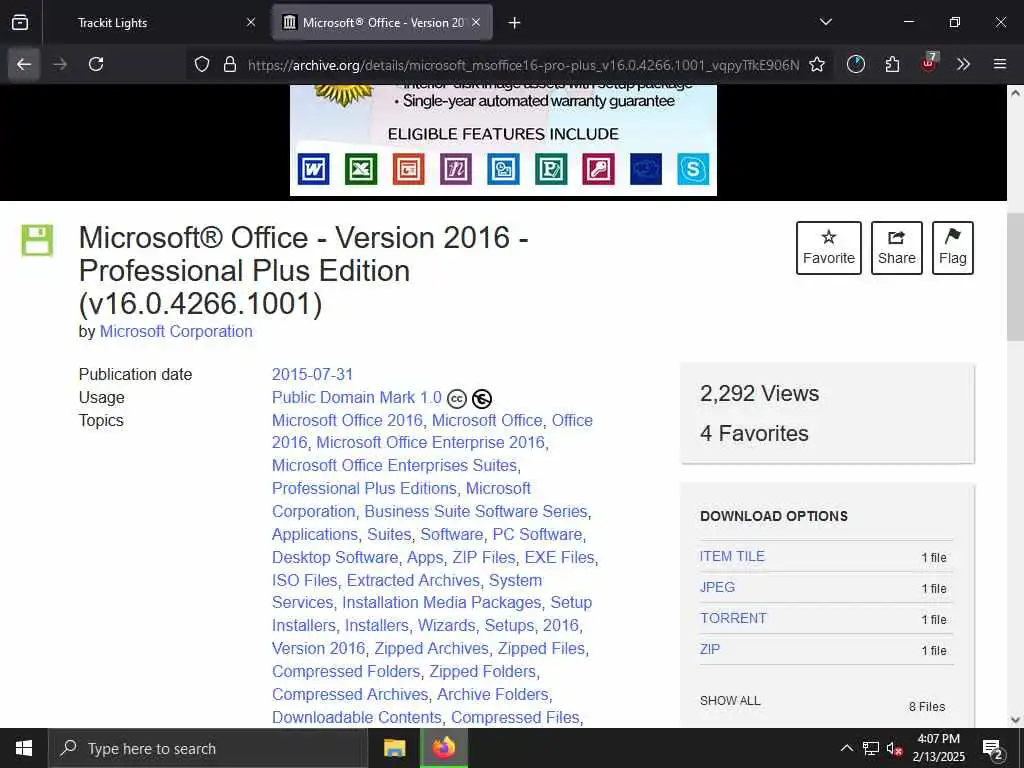
Task: Click the Microsoft Office 2016 topic link
Action: click(x=347, y=420)
